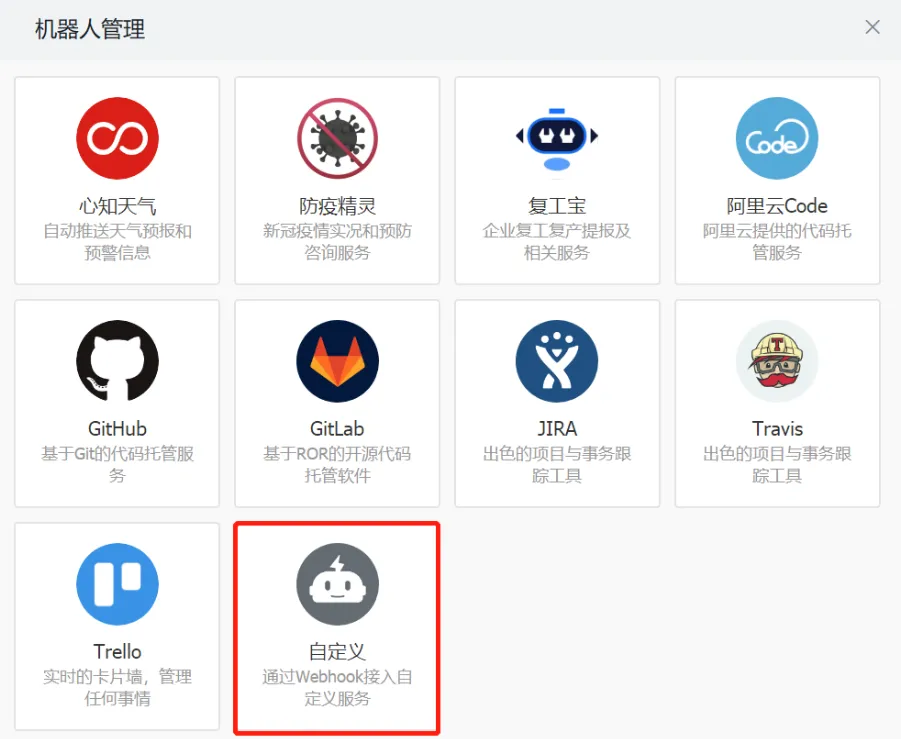The width and height of the screenshot is (901, 739).
Task: Select the GitLab fox logo icon
Action: coord(336,361)
